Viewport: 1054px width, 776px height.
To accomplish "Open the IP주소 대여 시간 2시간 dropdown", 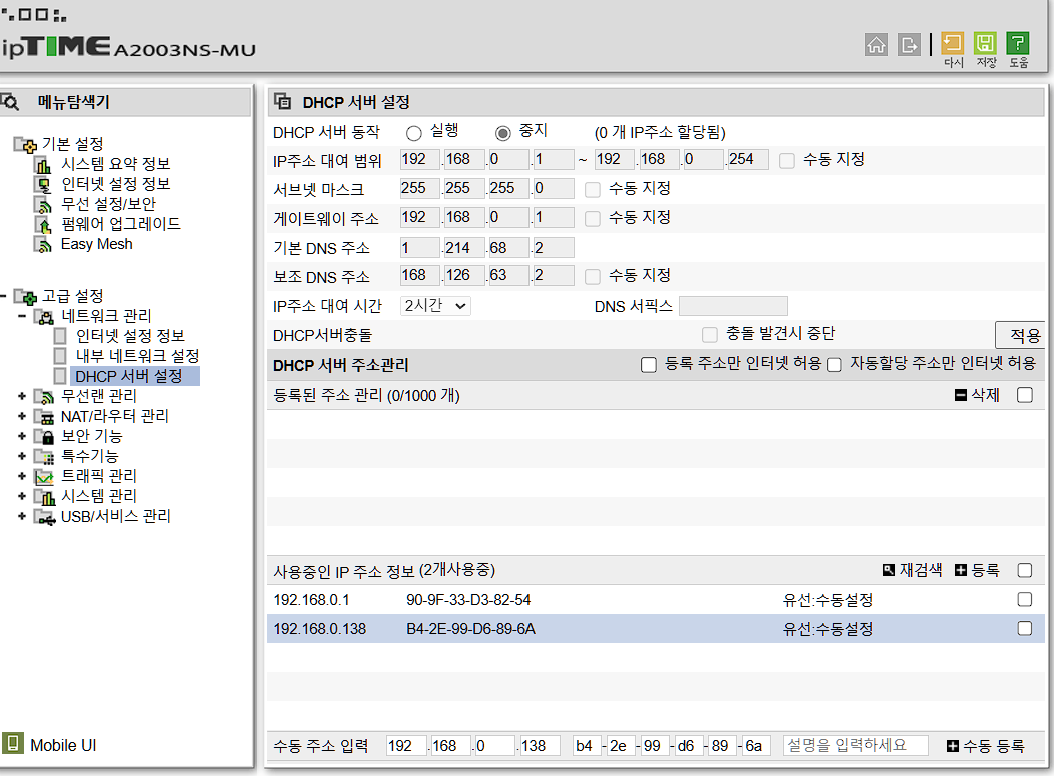I will 435,306.
